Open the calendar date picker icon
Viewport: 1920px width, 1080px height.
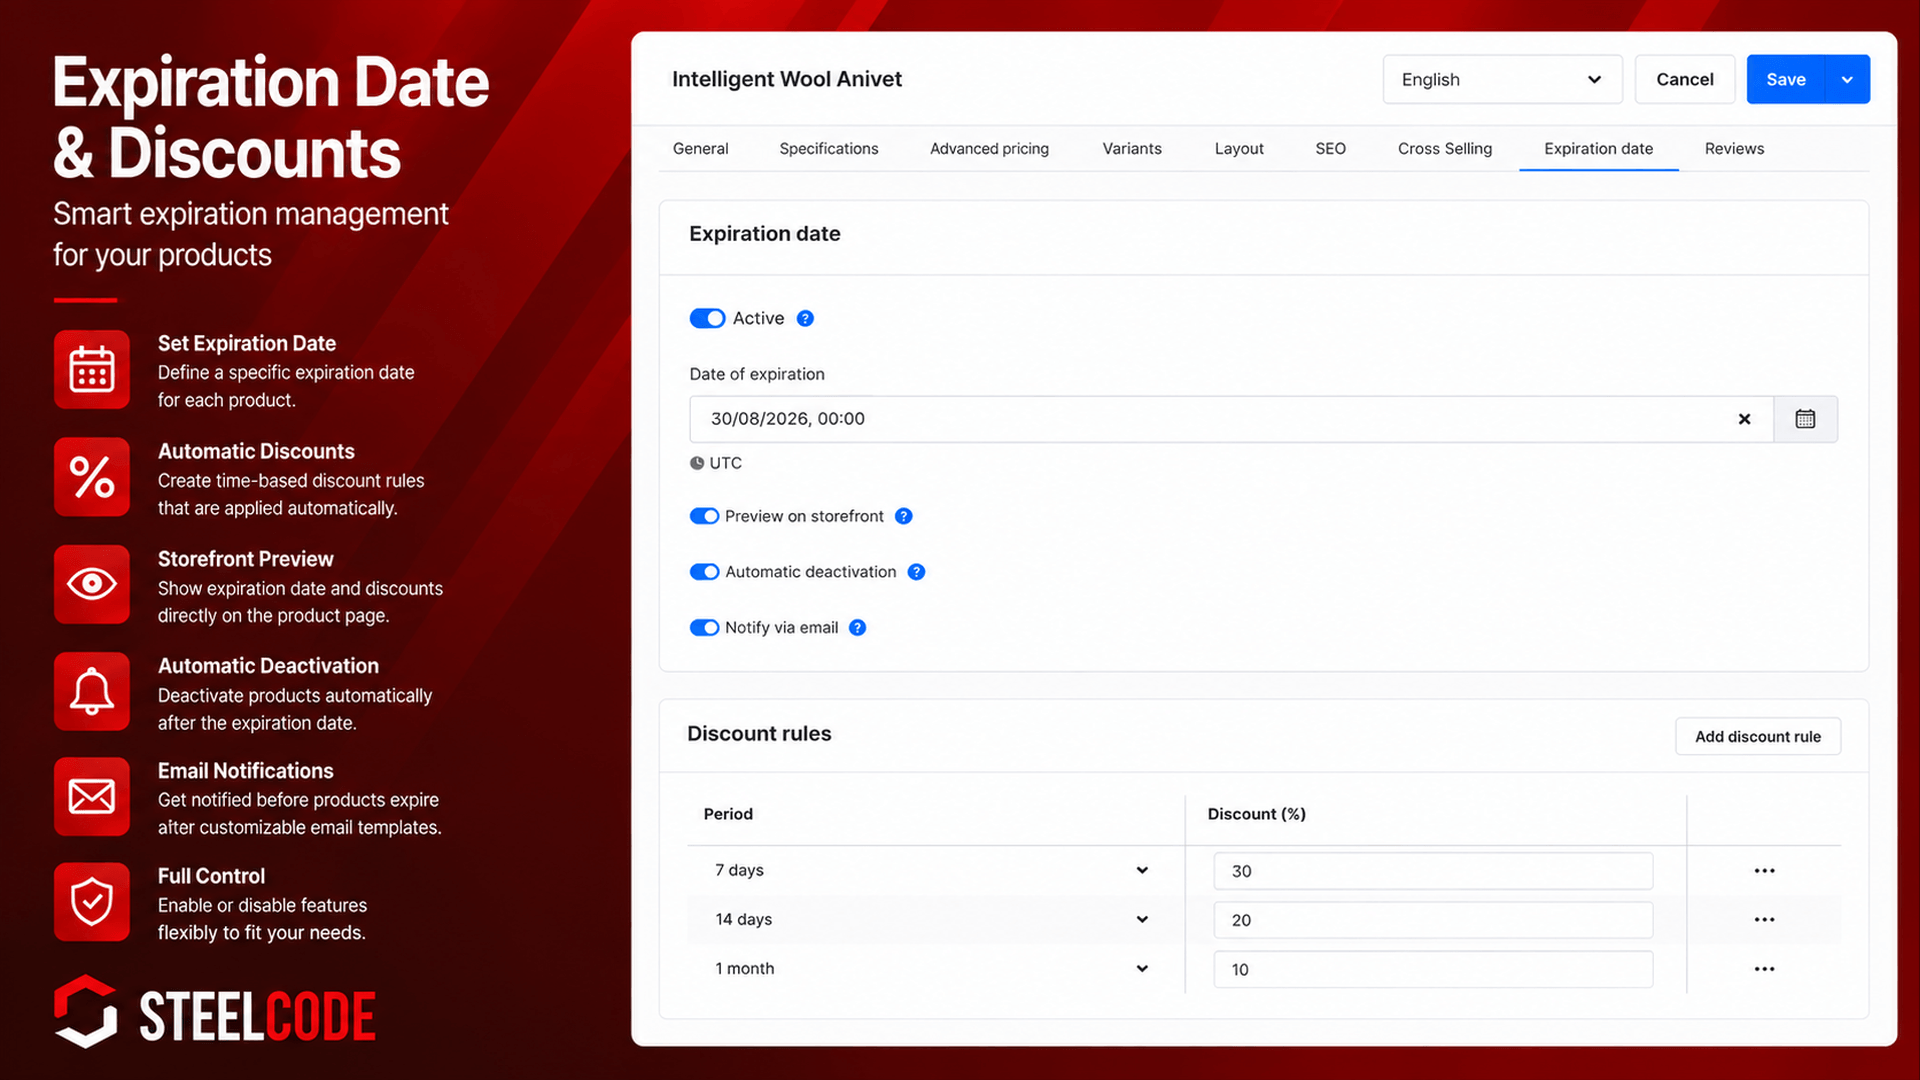1805,419
